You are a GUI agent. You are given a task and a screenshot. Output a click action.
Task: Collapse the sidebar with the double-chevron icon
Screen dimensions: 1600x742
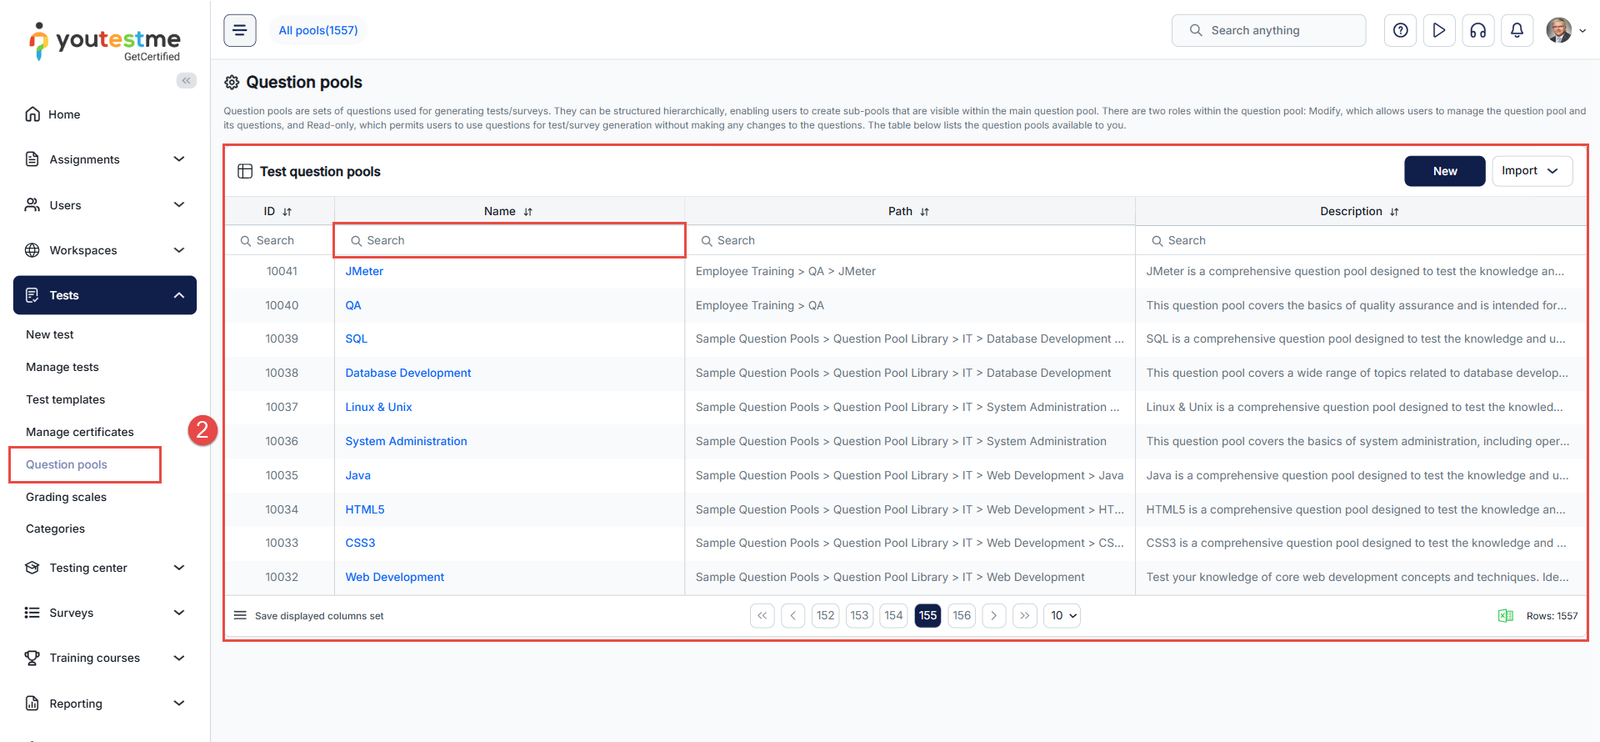click(x=186, y=80)
